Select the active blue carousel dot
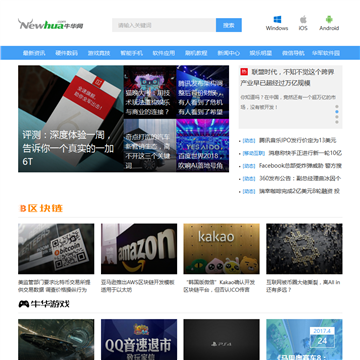360x360 pixels. pyautogui.click(x=337, y=112)
